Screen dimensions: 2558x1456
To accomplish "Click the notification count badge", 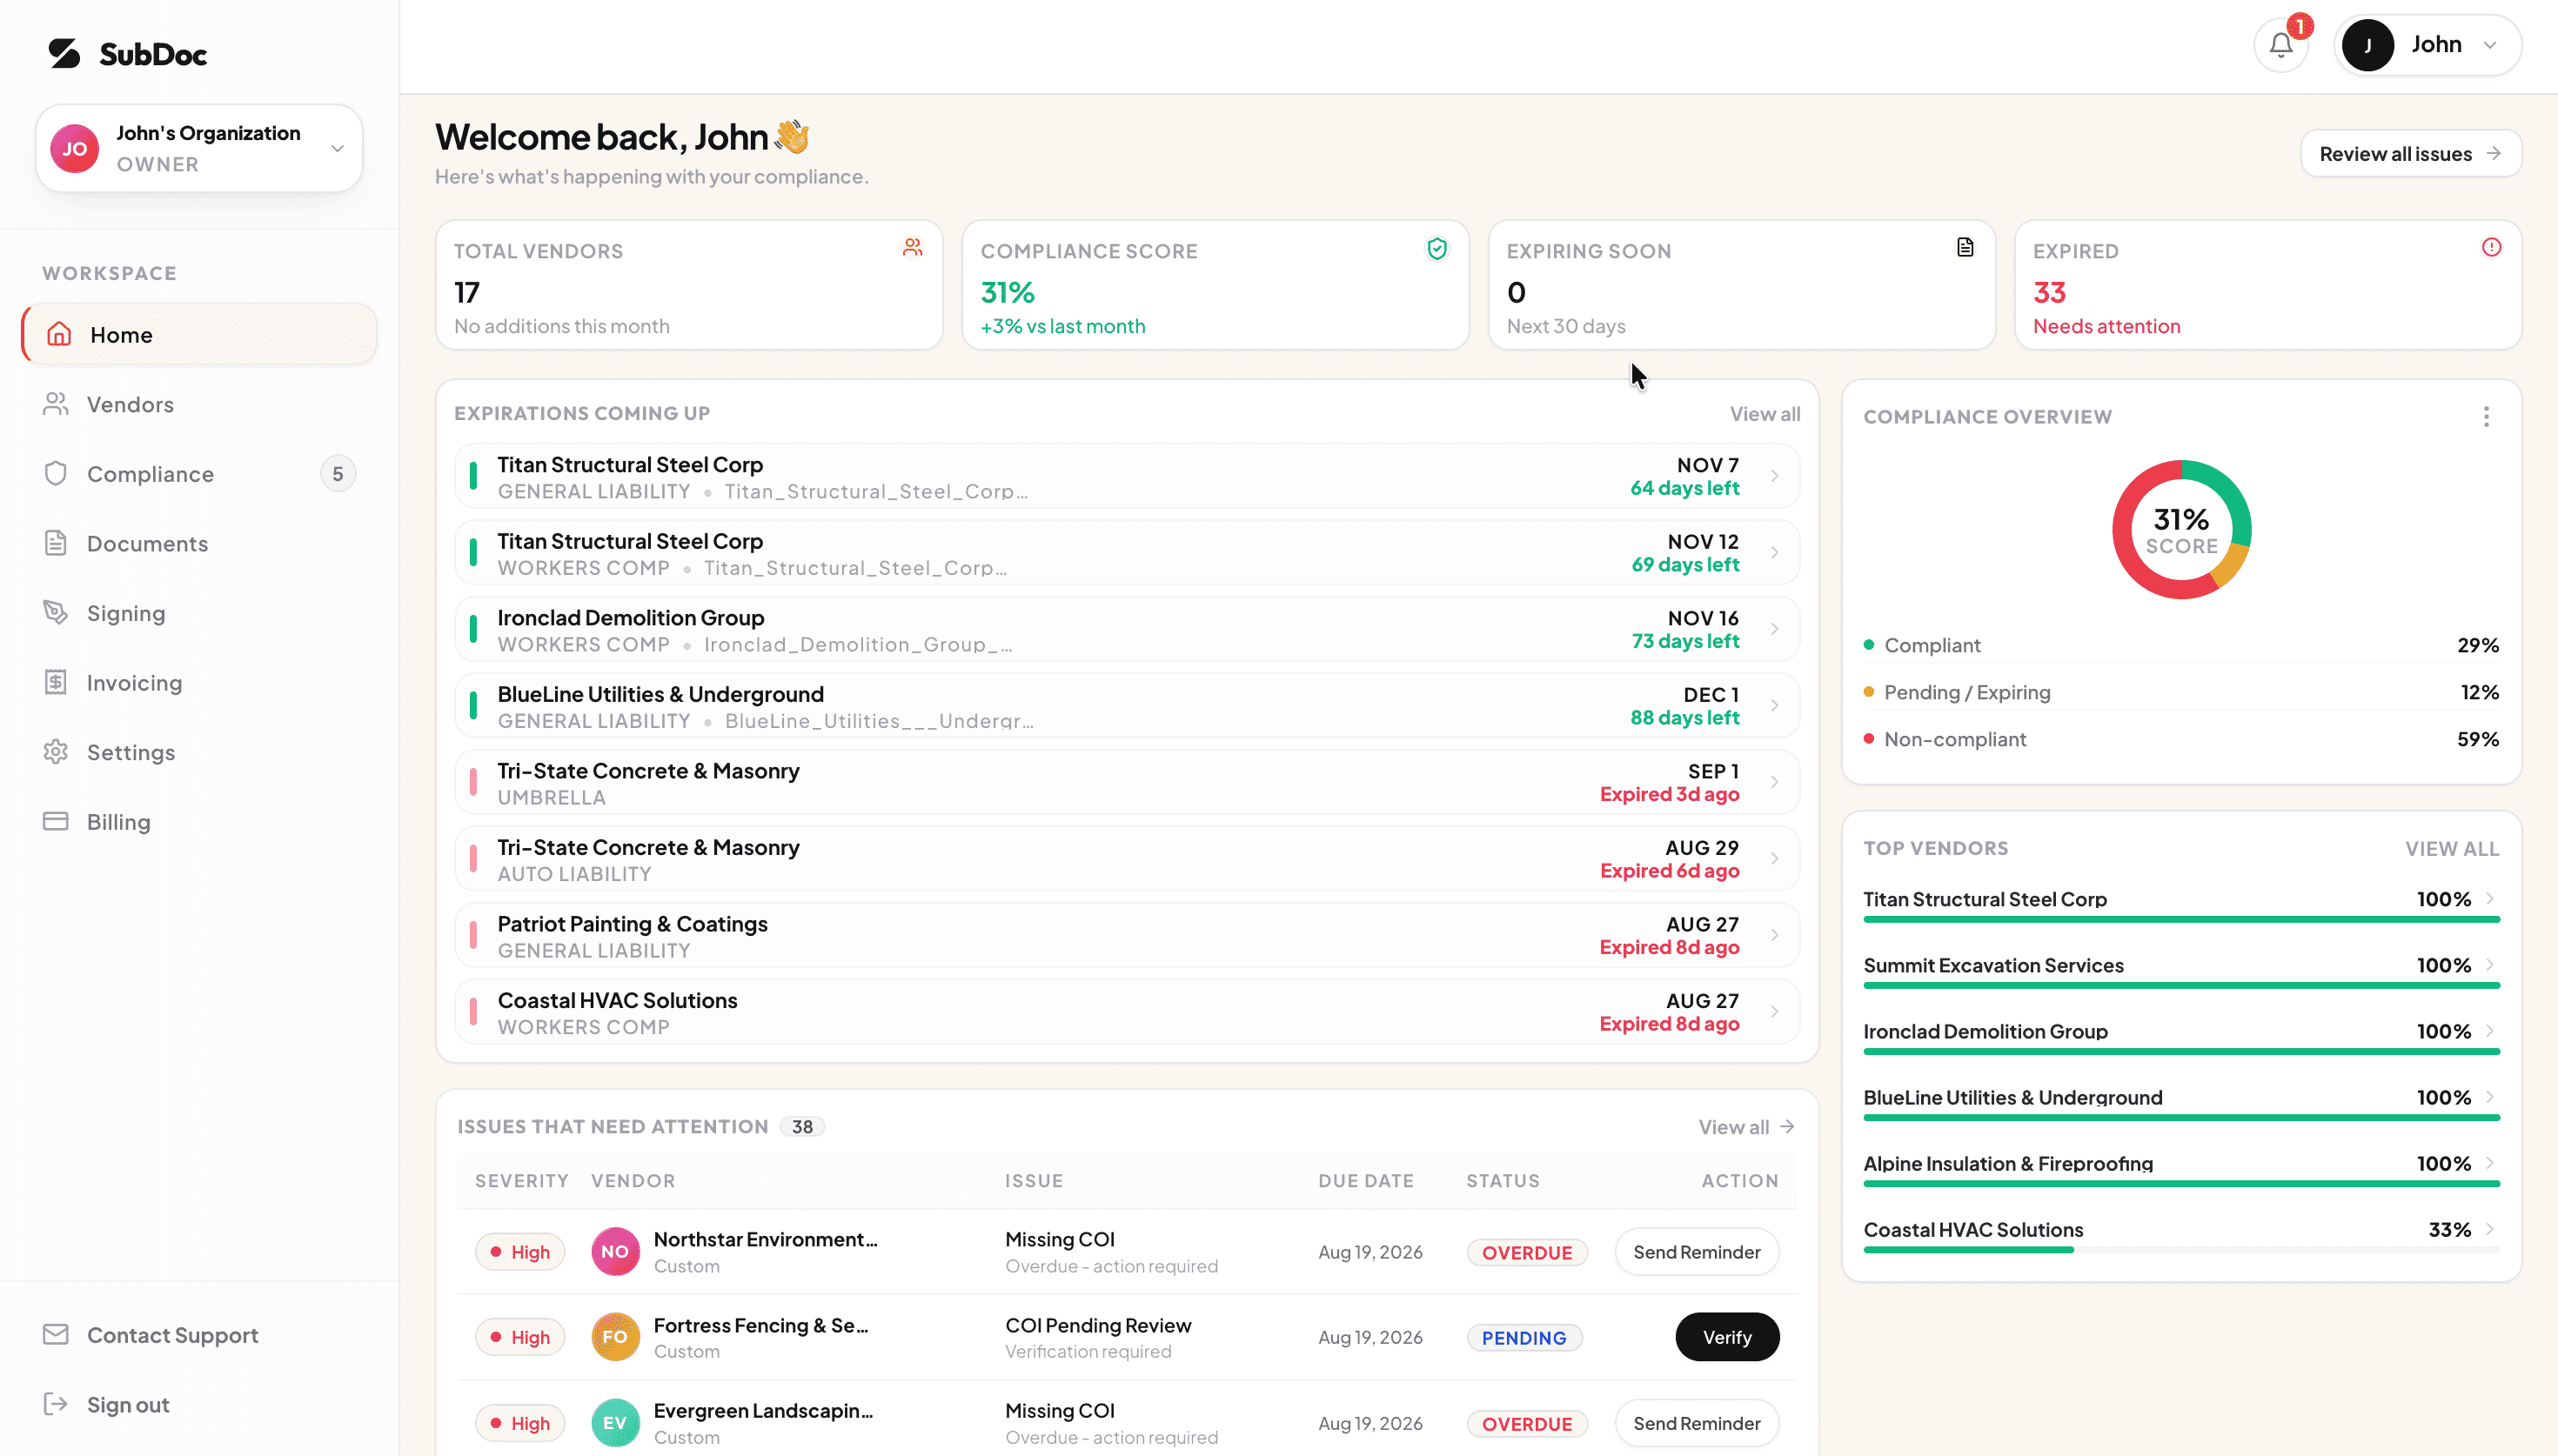I will pyautogui.click(x=2300, y=26).
